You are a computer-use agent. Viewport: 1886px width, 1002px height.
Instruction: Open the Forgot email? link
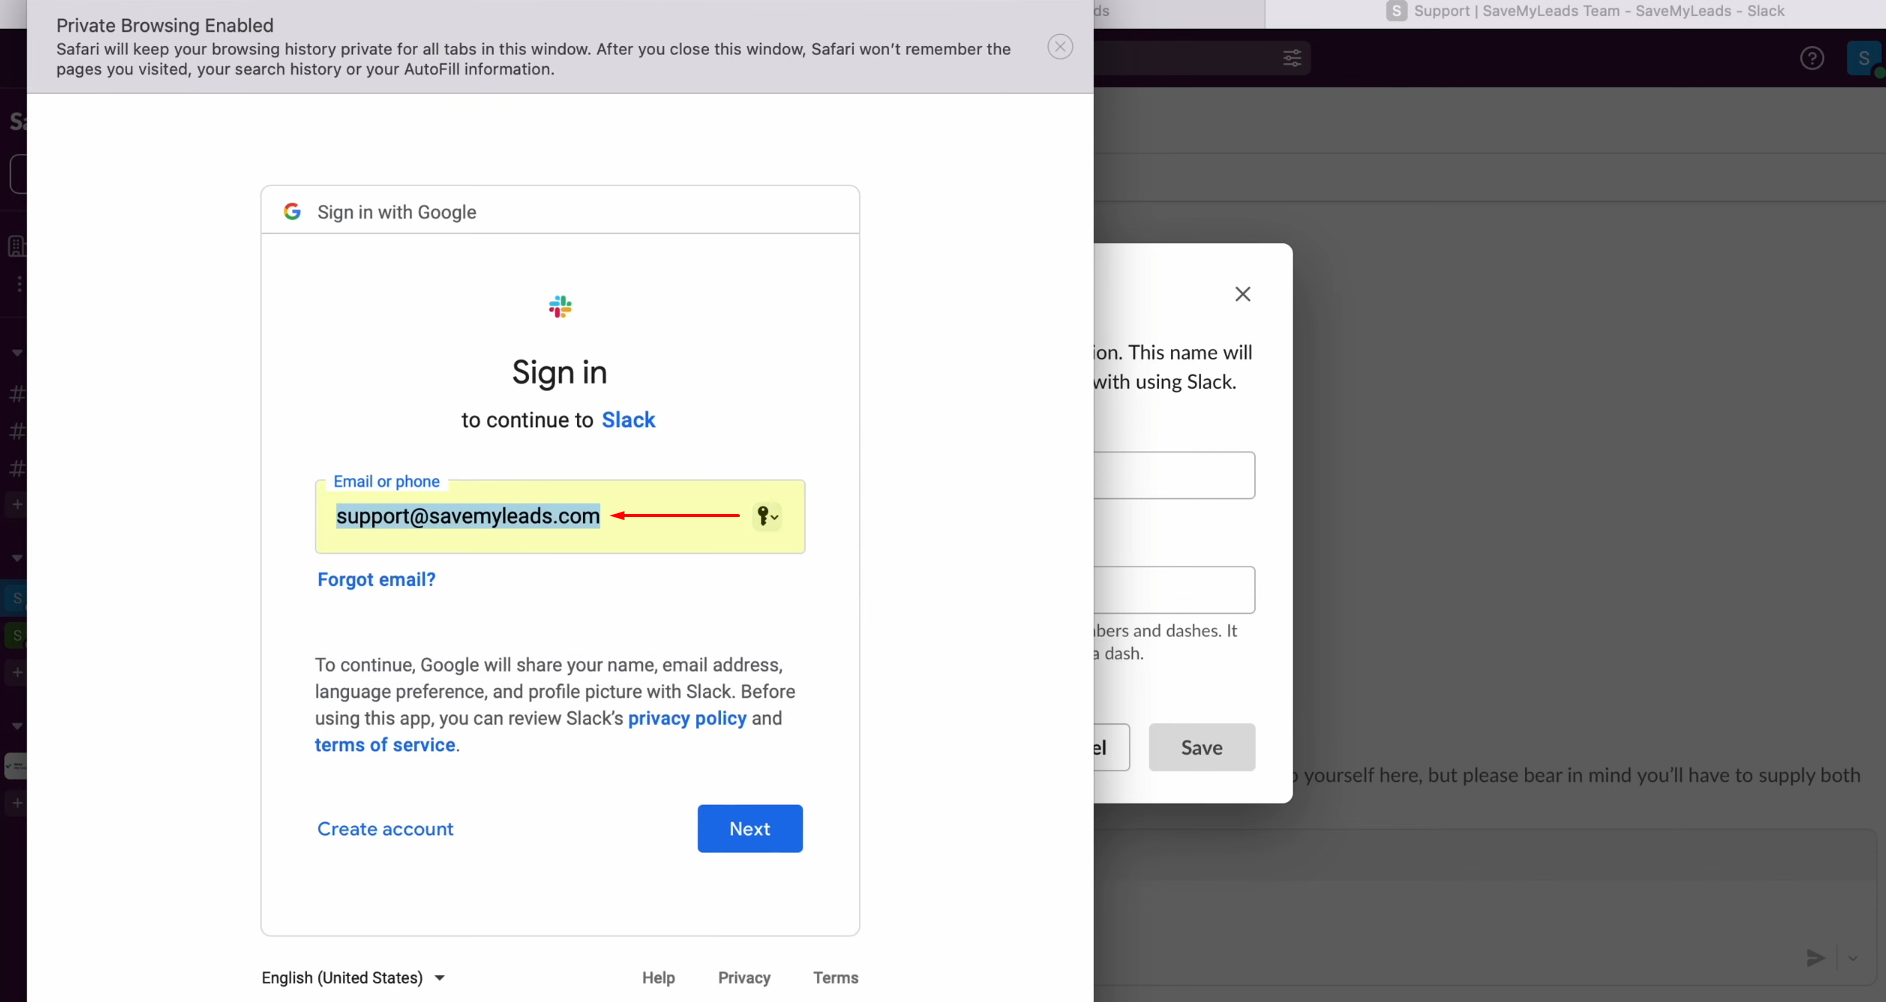376,580
